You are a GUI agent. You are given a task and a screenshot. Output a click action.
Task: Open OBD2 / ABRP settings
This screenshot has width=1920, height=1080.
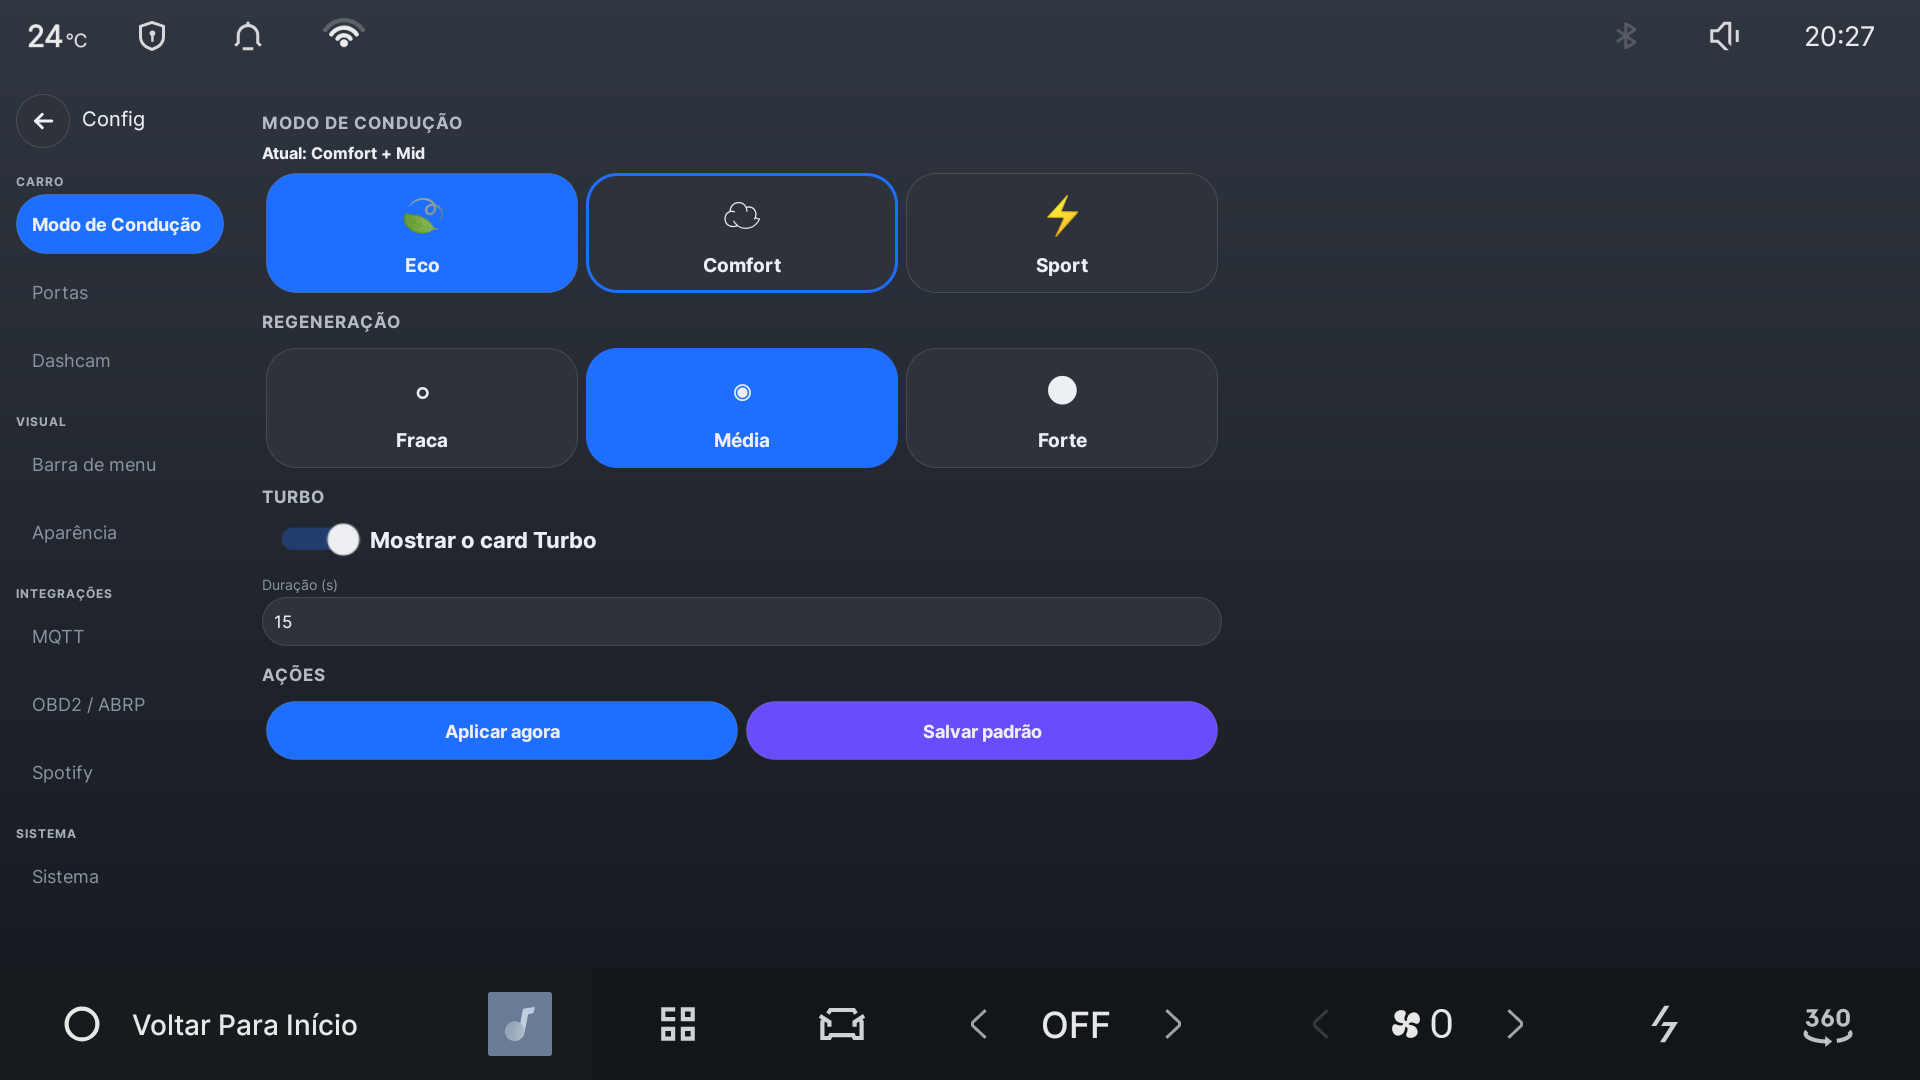[88, 705]
